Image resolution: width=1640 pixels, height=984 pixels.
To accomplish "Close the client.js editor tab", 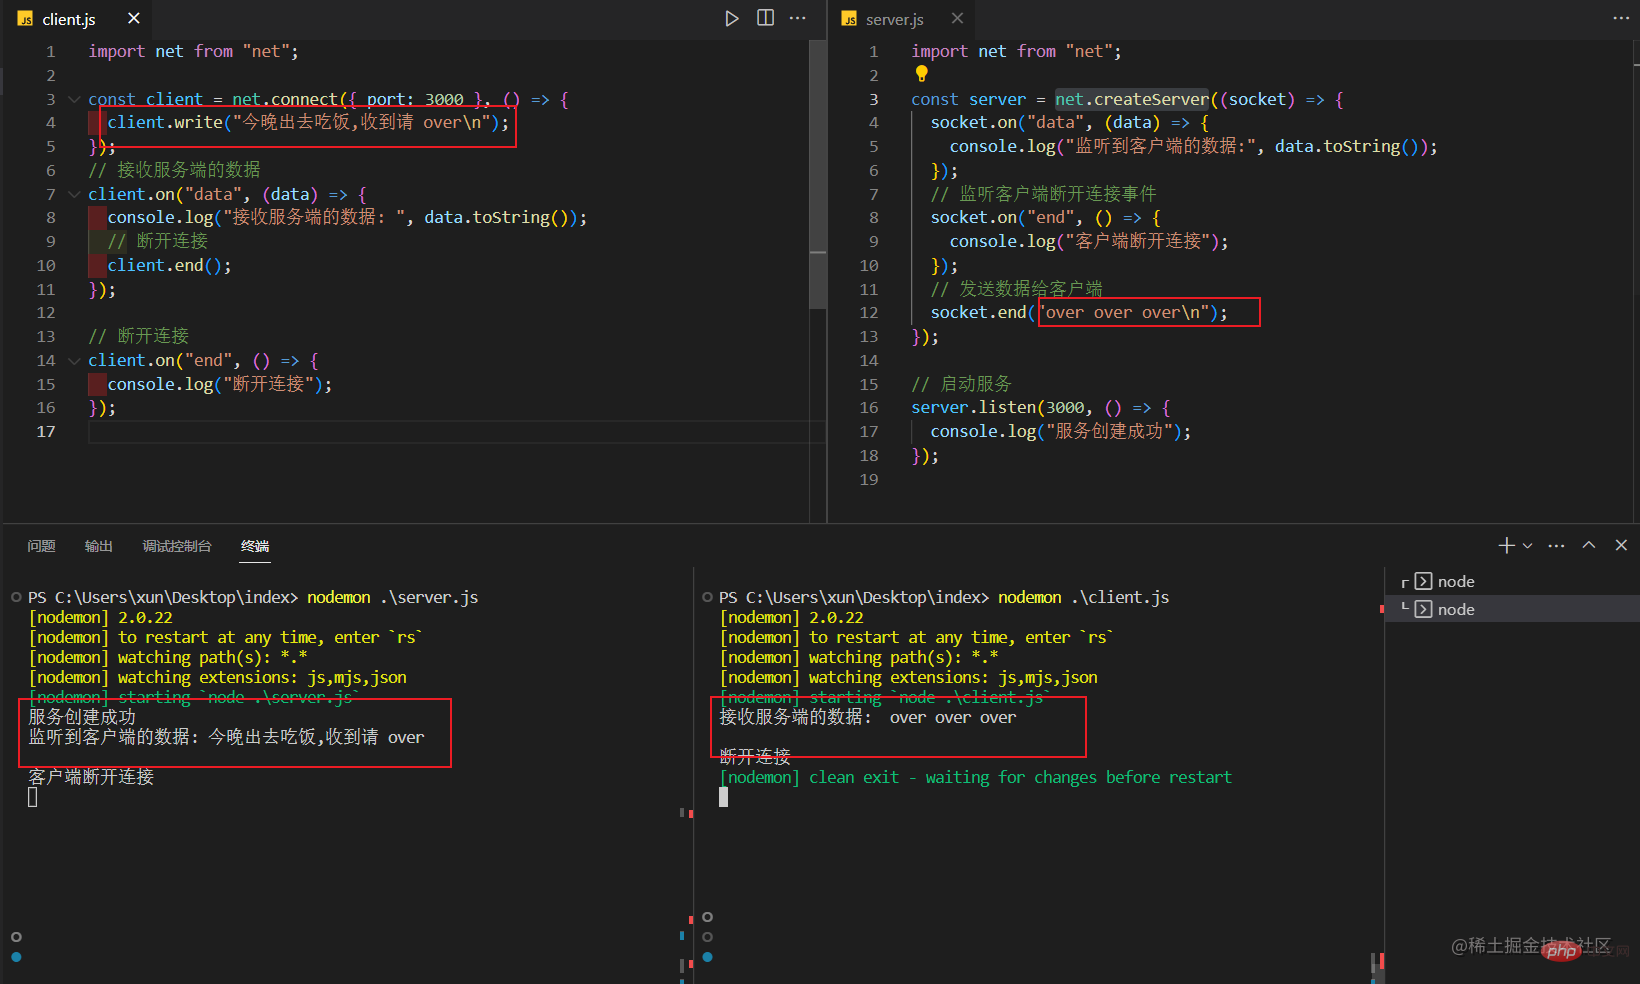I will [x=134, y=18].
